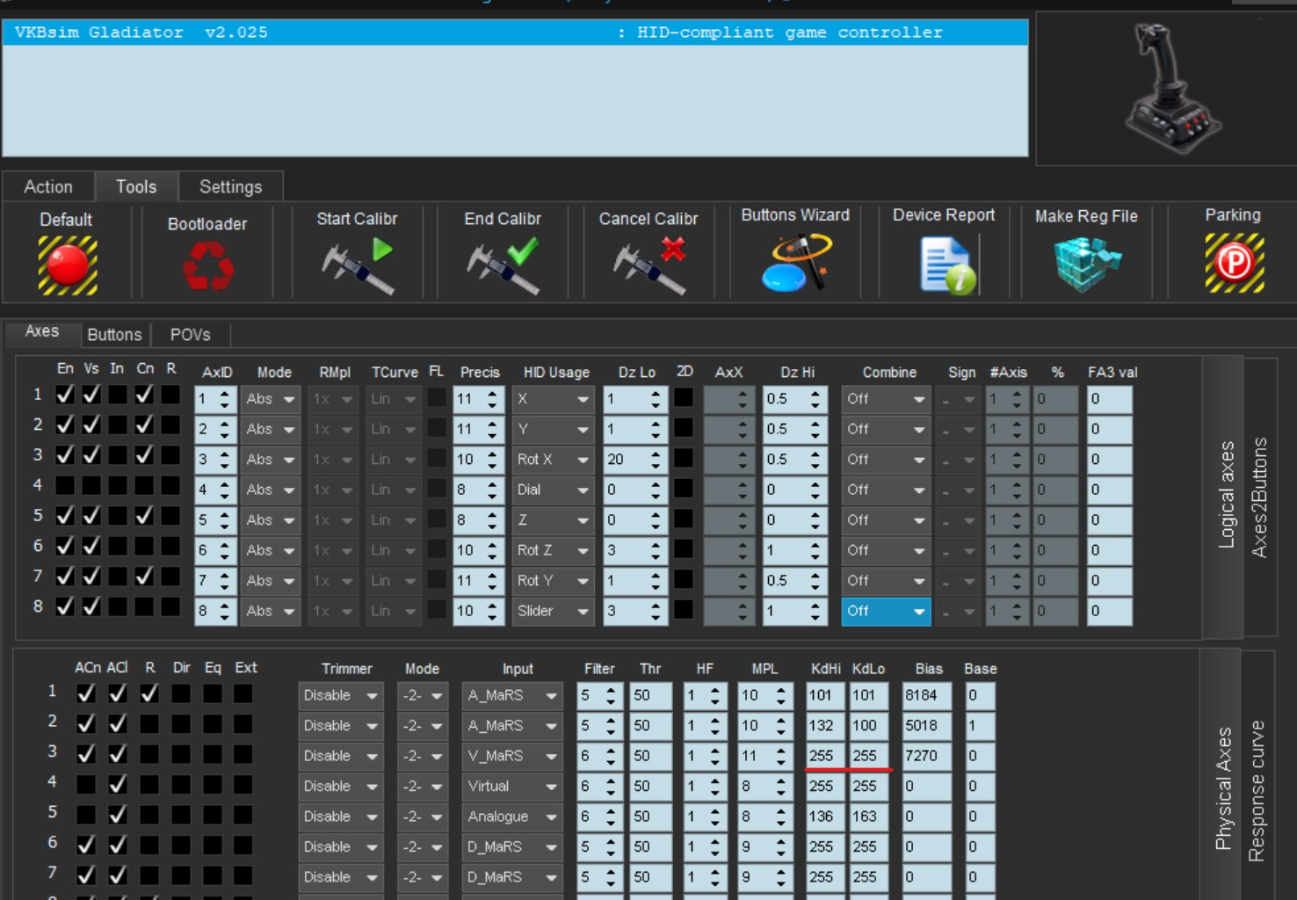Expand the highlighted Combine dropdown for axis 8
Image resolution: width=1297 pixels, height=900 pixels.
[886, 611]
